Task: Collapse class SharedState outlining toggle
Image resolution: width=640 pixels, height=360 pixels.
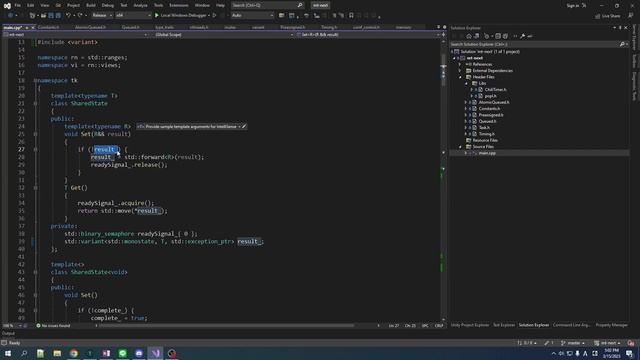Action: click(36, 103)
